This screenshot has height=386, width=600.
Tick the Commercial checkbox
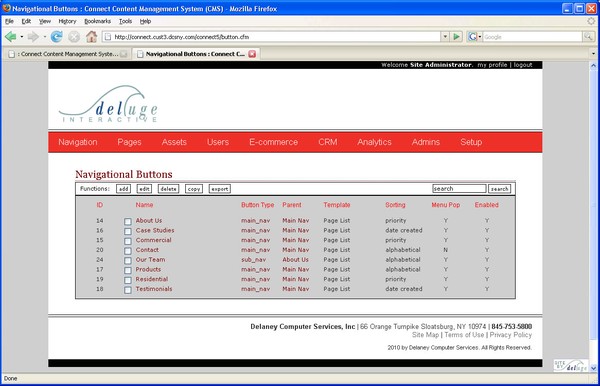pyautogui.click(x=128, y=241)
